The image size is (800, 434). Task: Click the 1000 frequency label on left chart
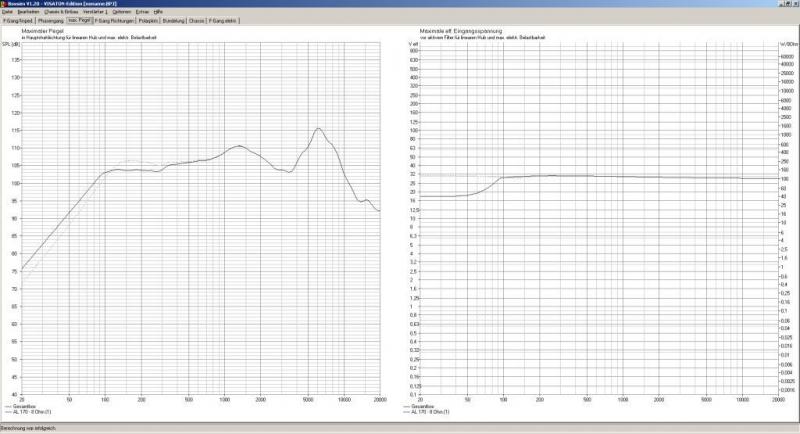pos(224,400)
